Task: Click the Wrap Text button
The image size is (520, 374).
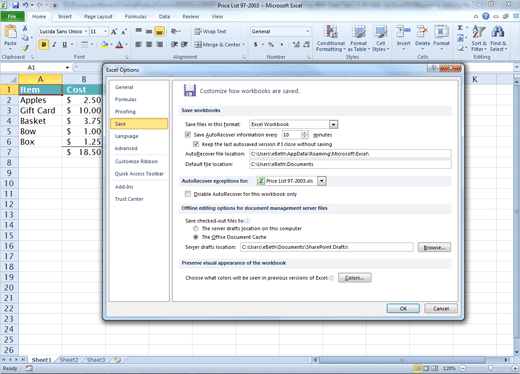Action: point(210,31)
